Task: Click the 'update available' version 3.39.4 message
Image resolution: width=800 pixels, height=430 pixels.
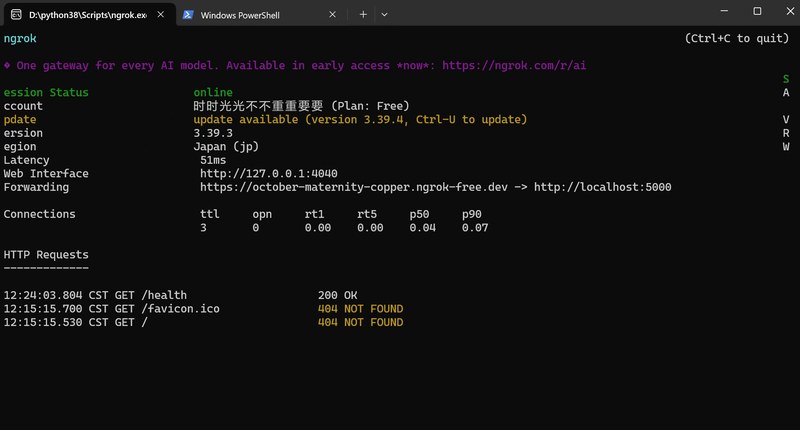Action: (360, 119)
